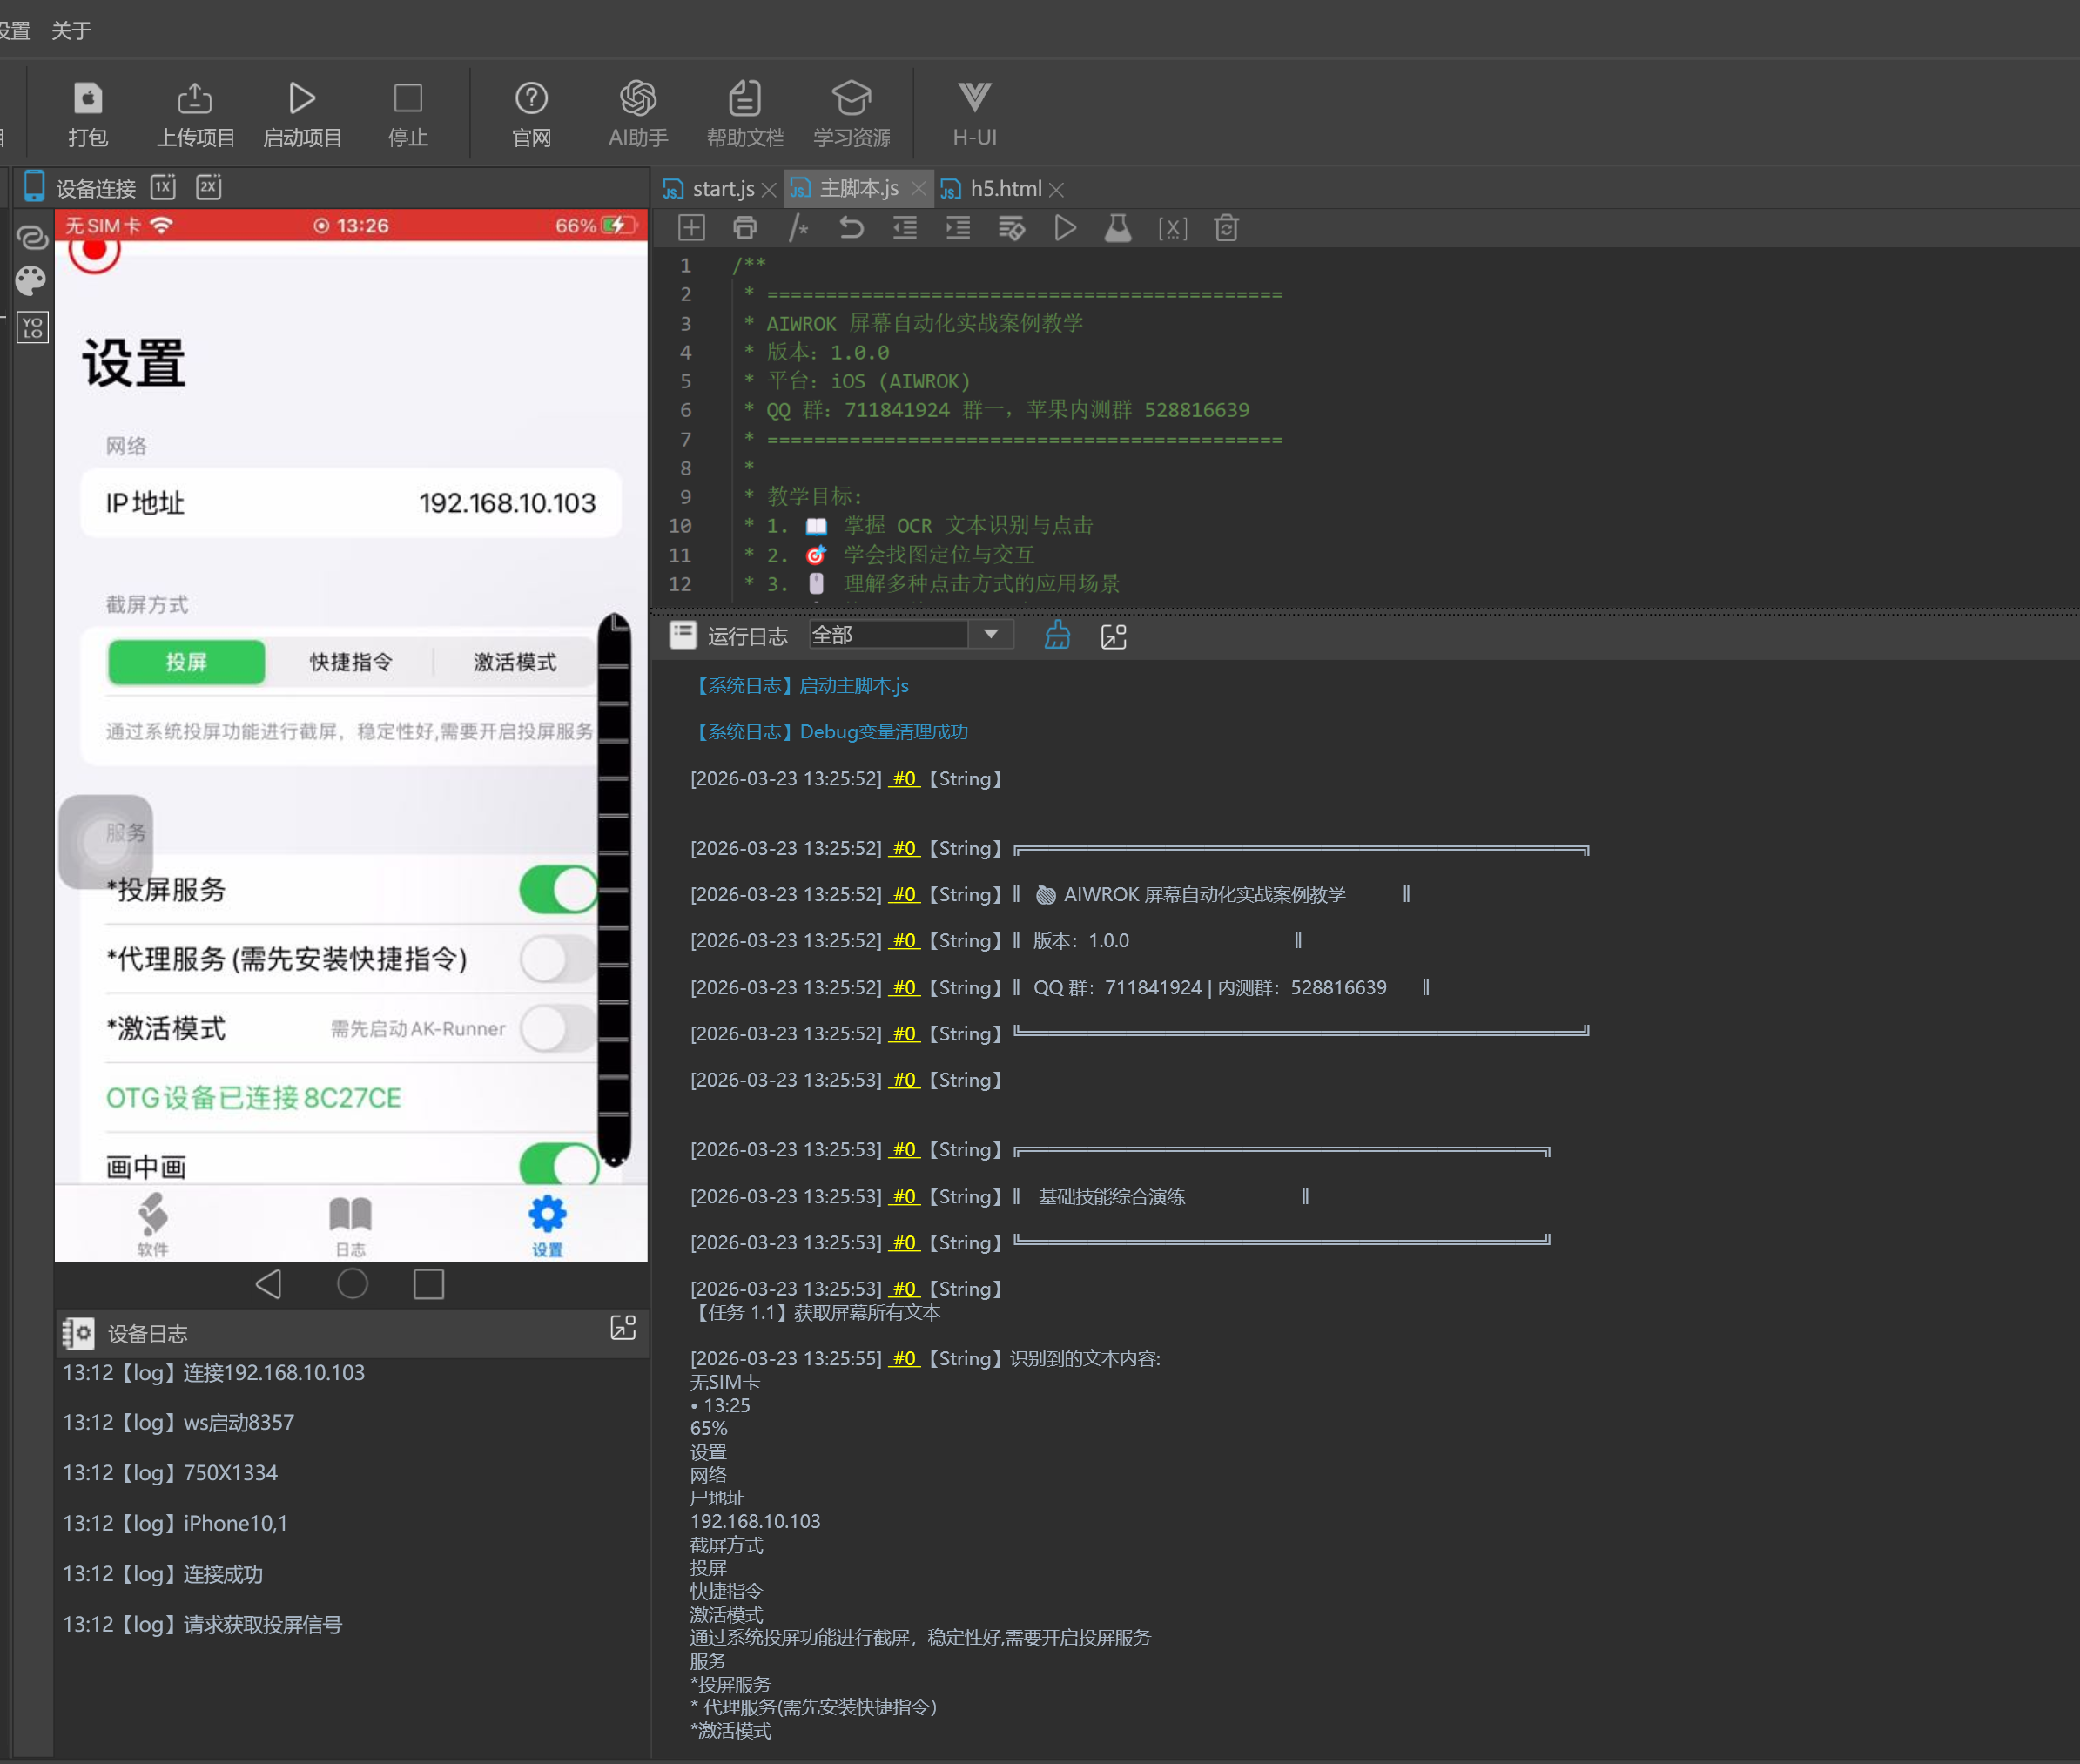2080x1764 pixels.
Task: Click the print icon in editor toolbar
Action: (744, 228)
